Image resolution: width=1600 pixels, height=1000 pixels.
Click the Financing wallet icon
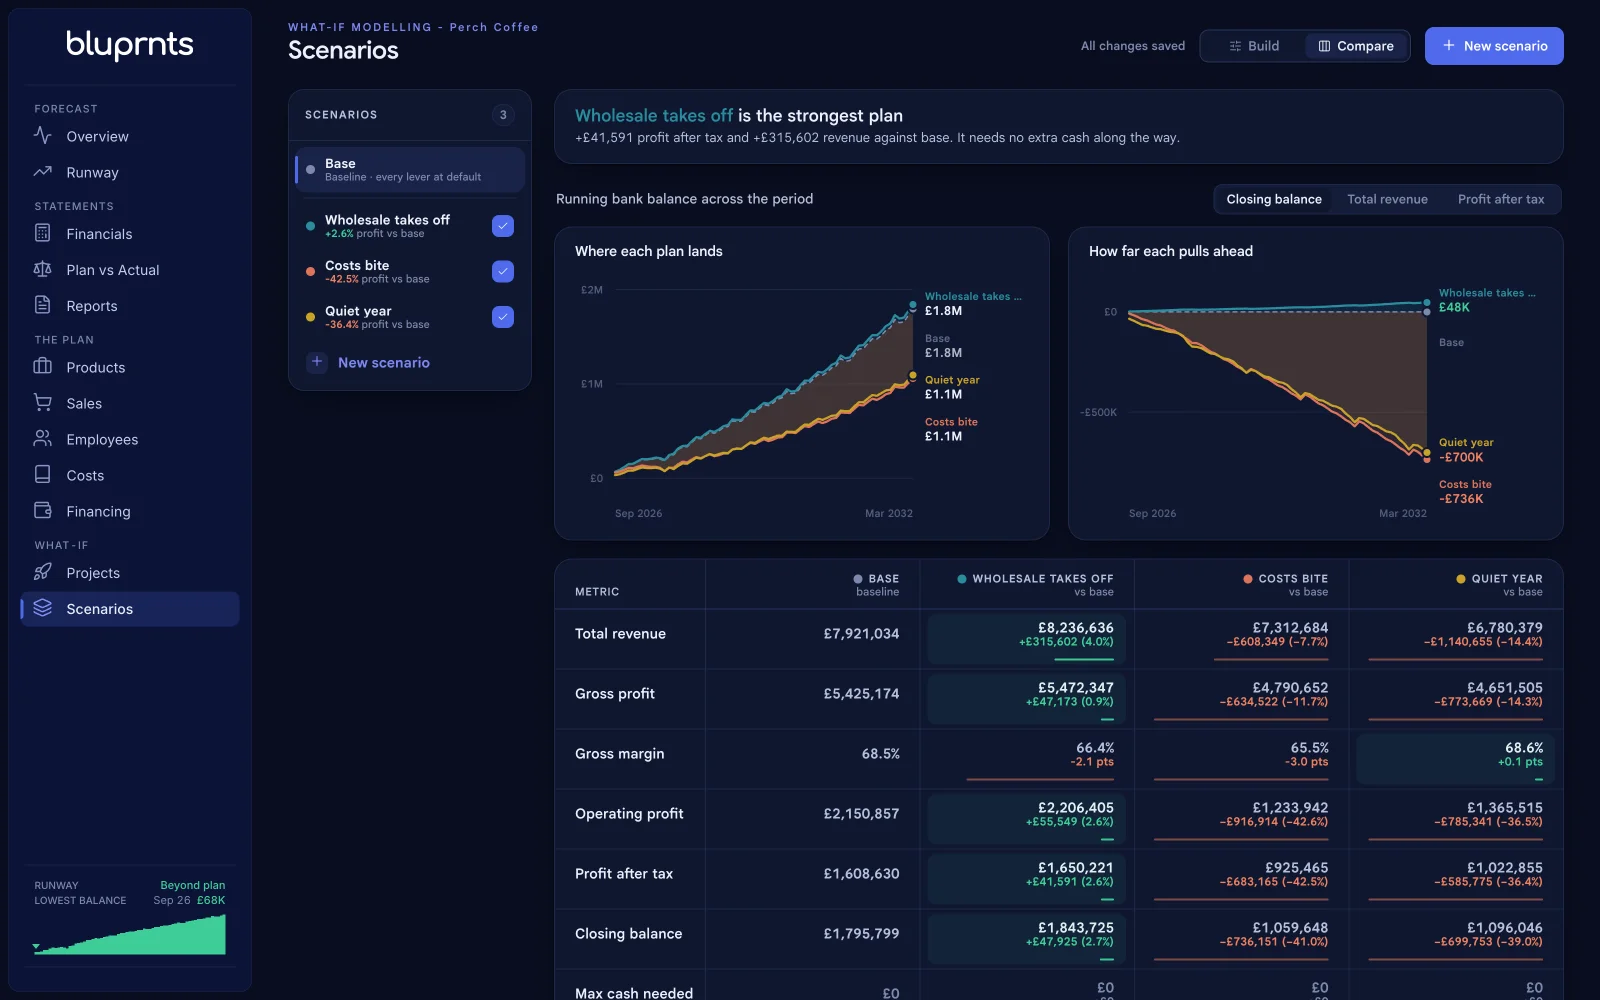click(x=42, y=511)
